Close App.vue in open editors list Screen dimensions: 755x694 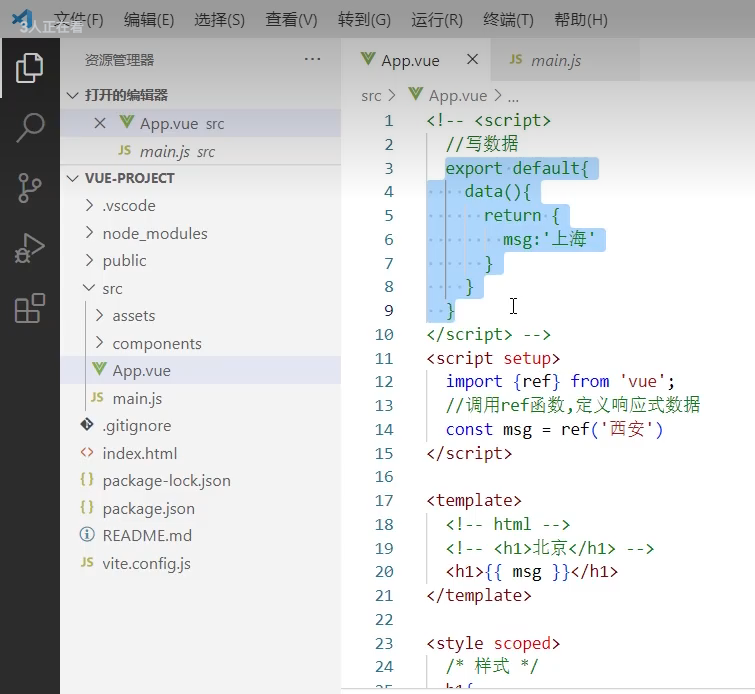tap(100, 123)
